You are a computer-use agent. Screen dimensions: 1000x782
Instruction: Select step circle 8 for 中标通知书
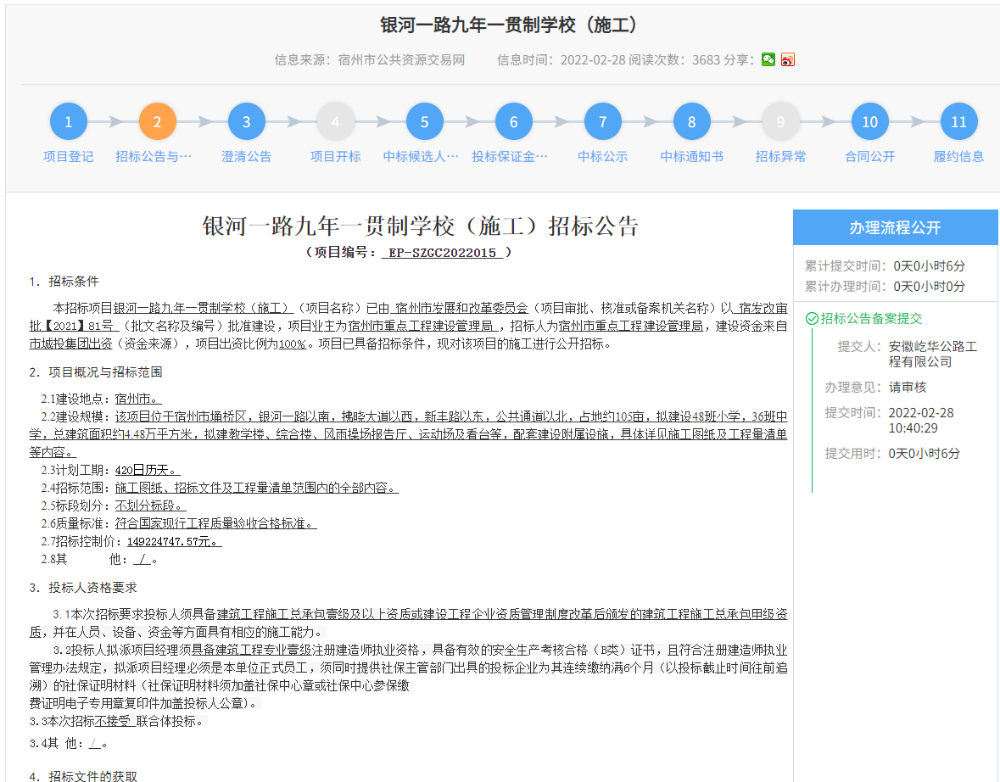tap(691, 121)
